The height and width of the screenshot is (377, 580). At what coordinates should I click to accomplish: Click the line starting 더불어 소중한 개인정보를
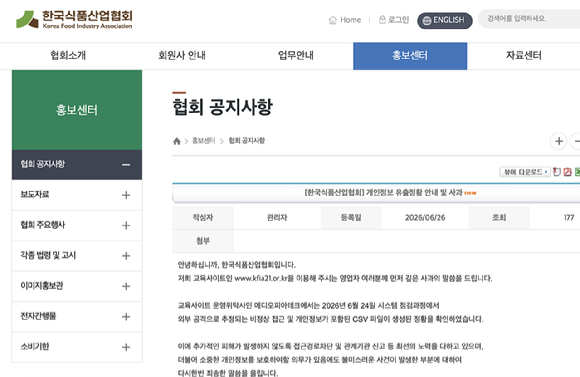coord(320,360)
